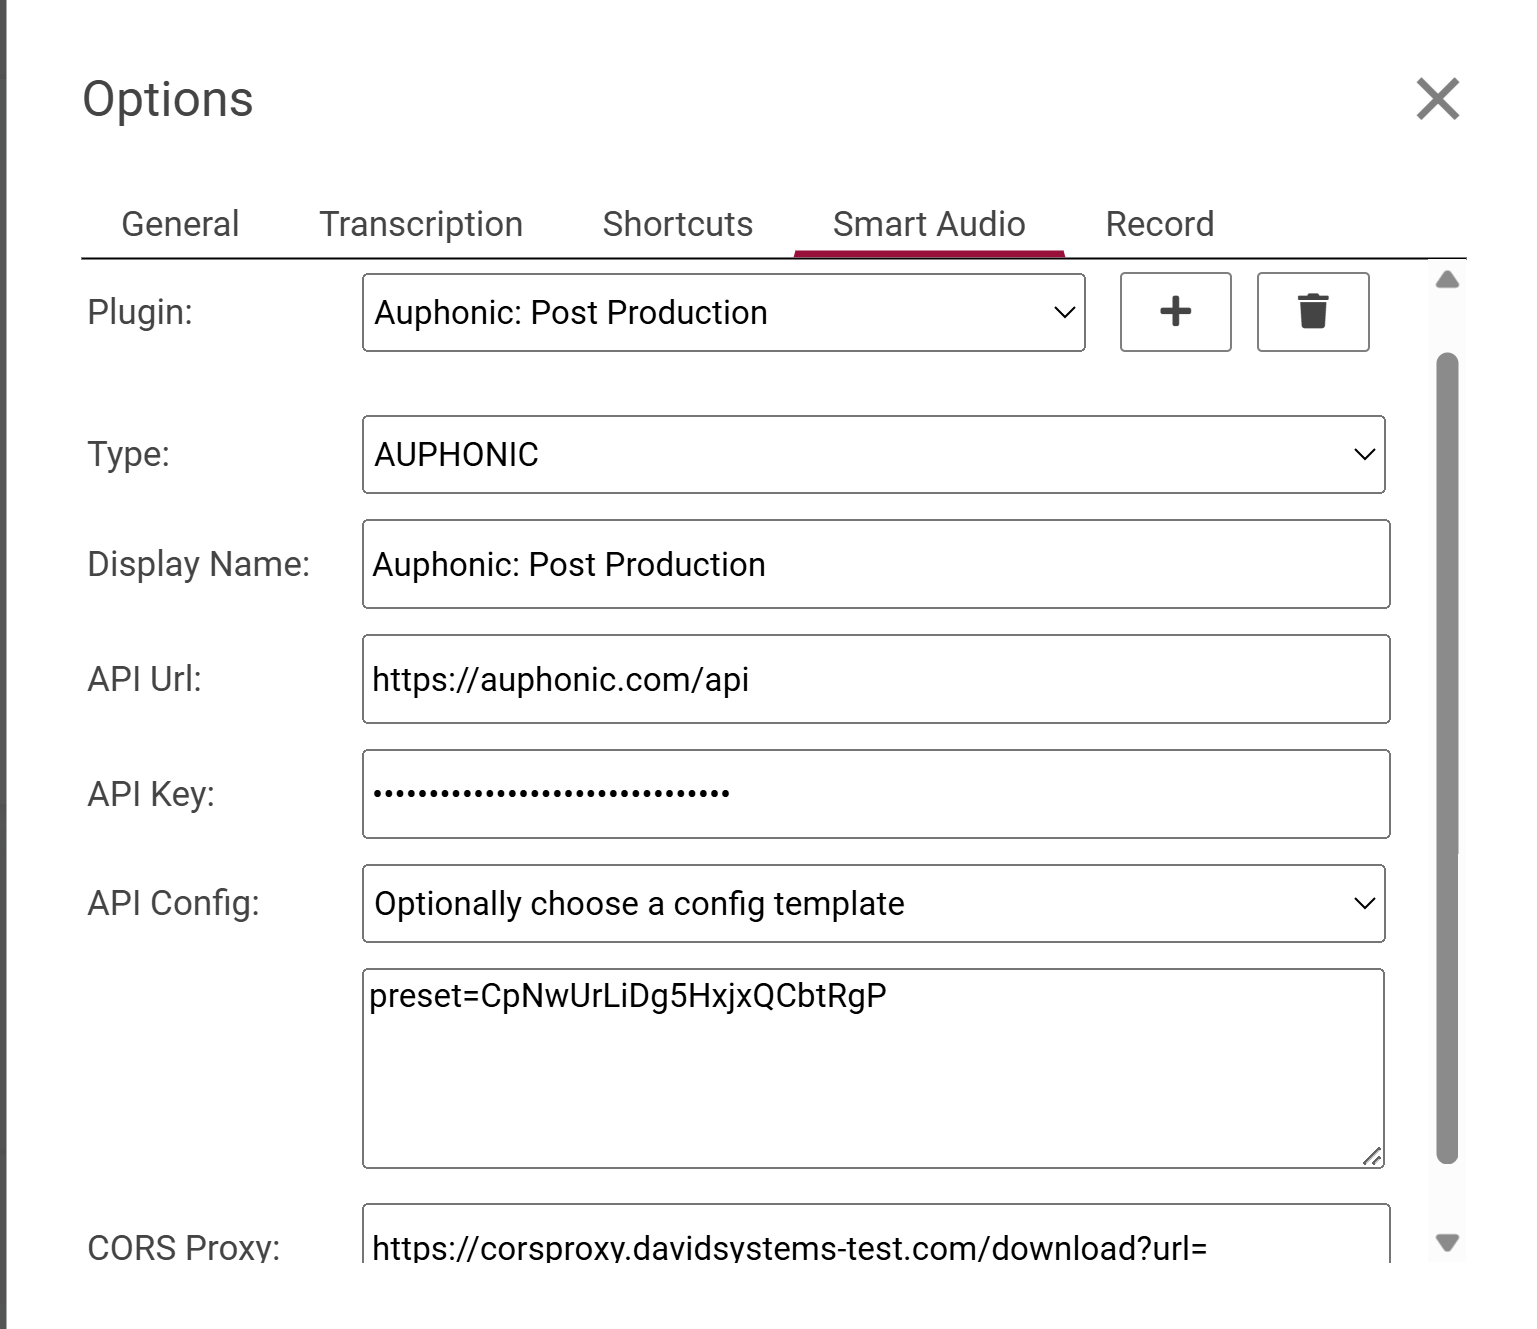
Task: Click the masked API Key field
Action: point(875,795)
